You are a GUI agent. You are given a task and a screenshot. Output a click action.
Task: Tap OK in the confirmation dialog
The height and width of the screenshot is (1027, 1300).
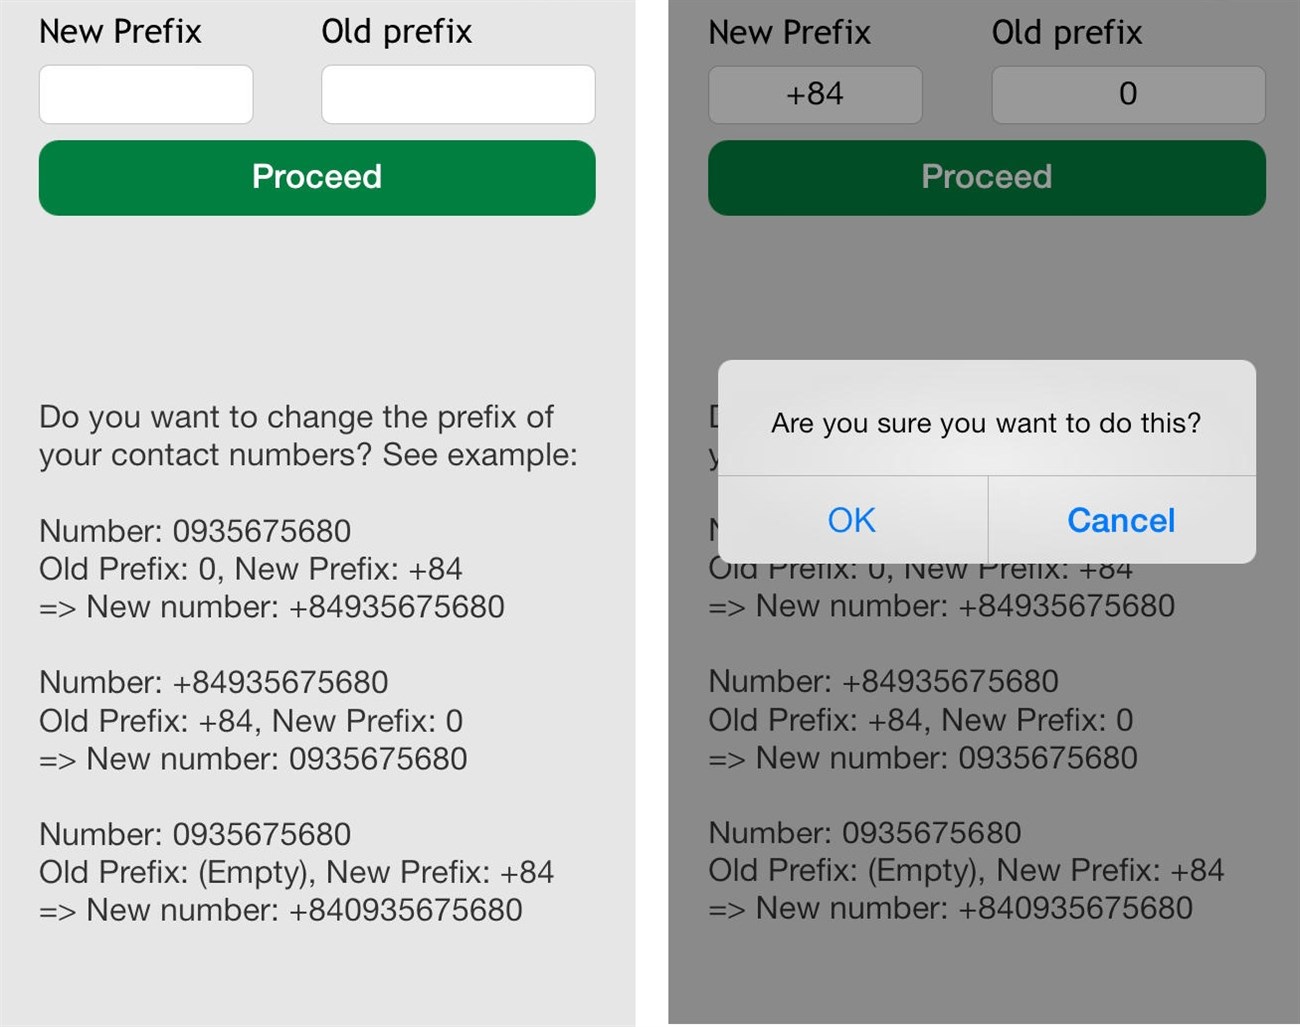coord(852,520)
